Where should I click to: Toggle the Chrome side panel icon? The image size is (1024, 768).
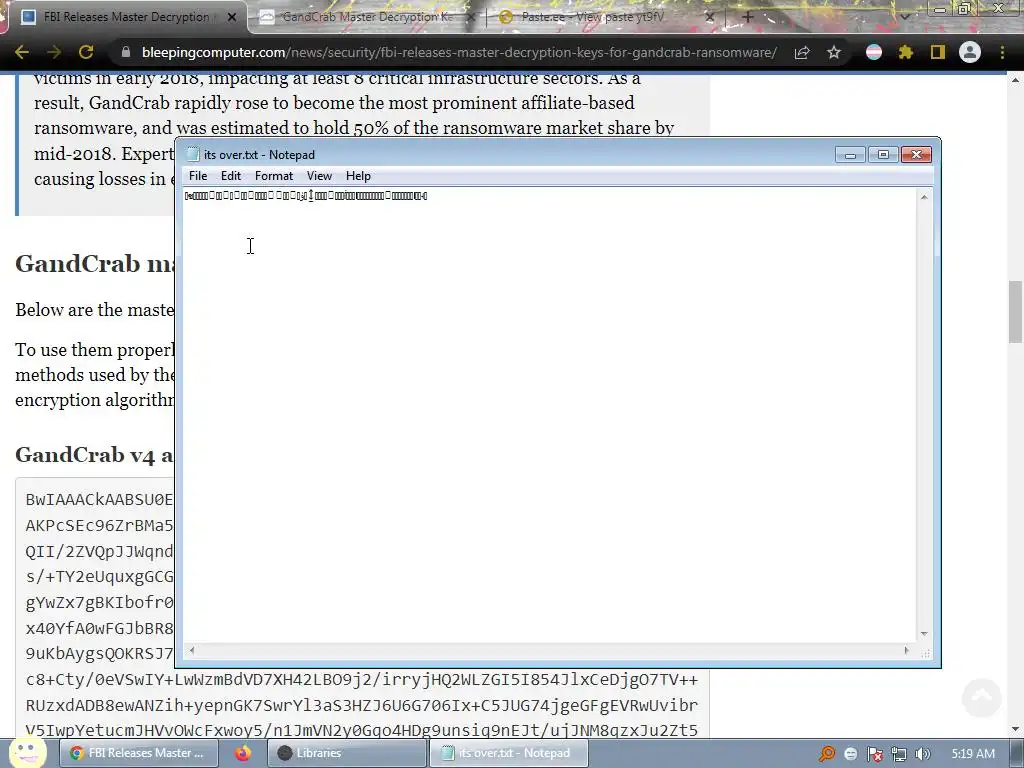(938, 52)
